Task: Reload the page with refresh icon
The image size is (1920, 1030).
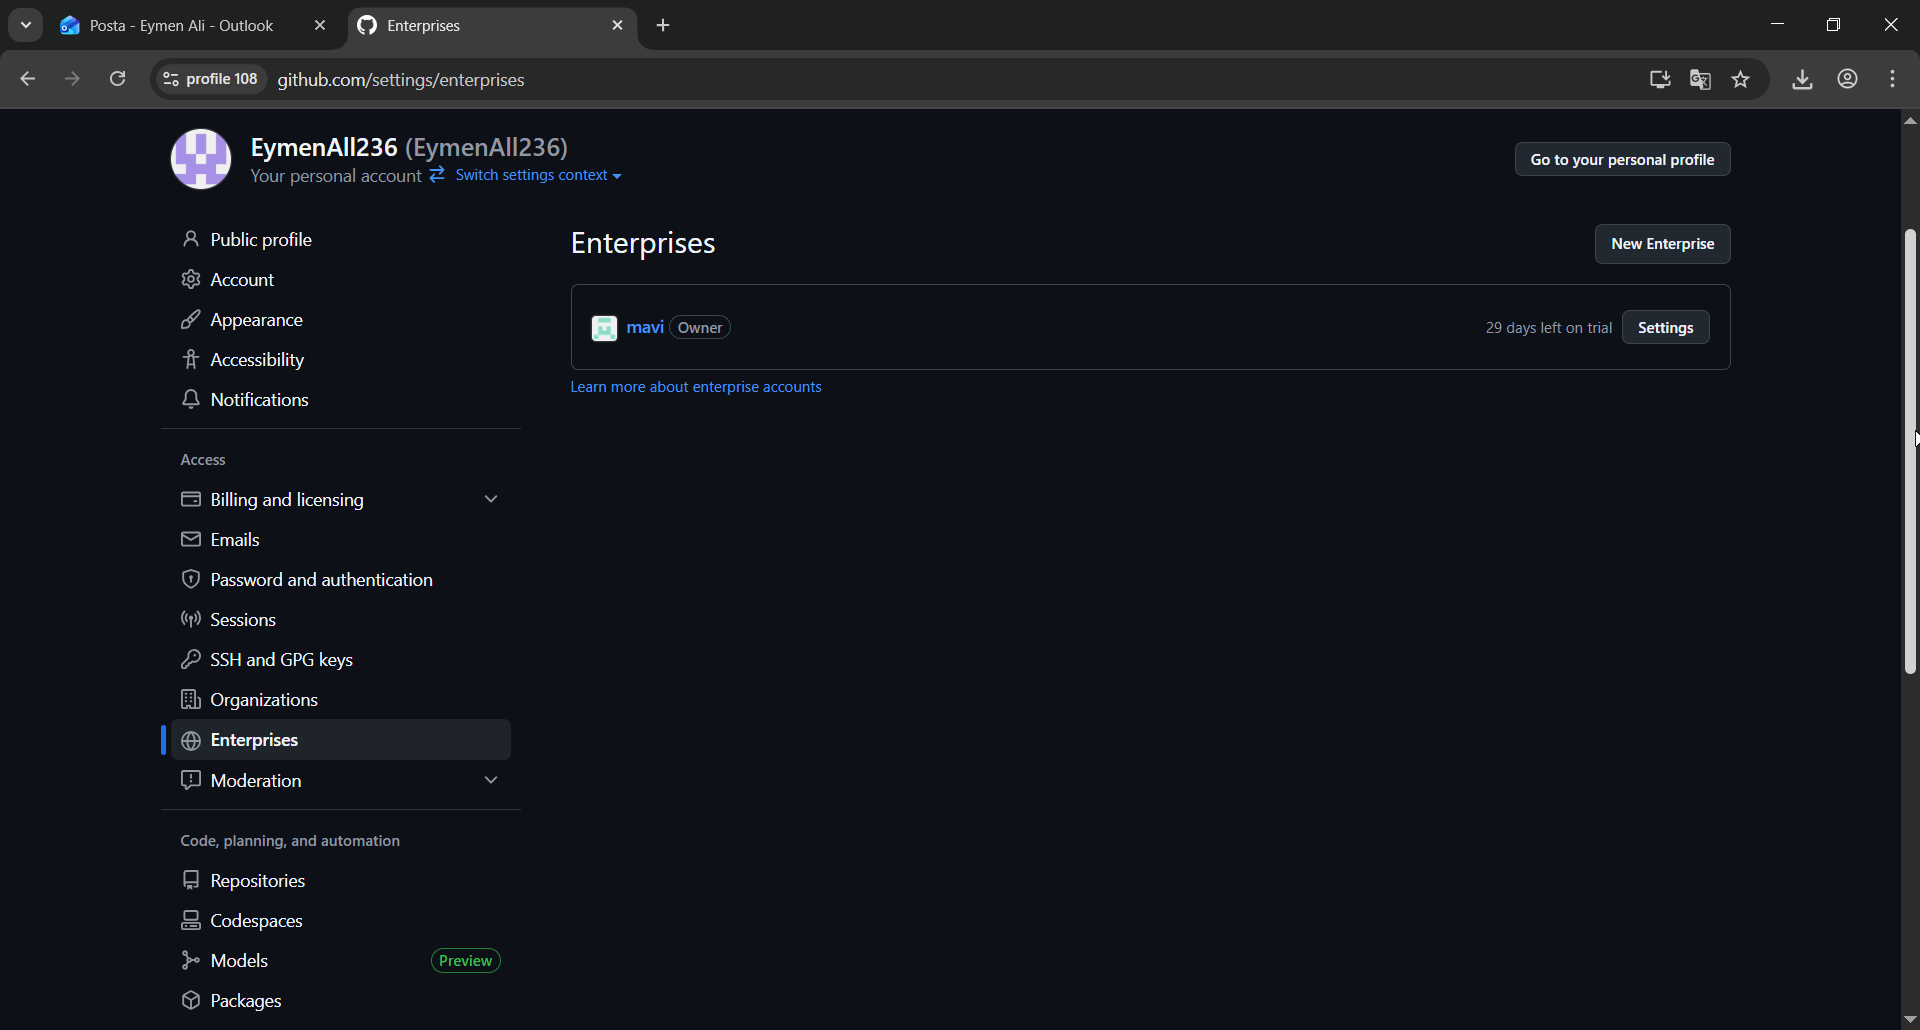Action: pos(118,79)
